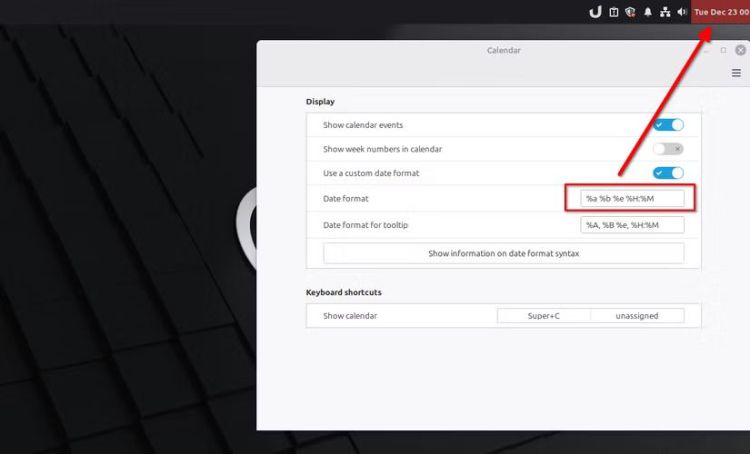Enable Show week numbers in calendar
750x454 pixels.
pos(668,149)
